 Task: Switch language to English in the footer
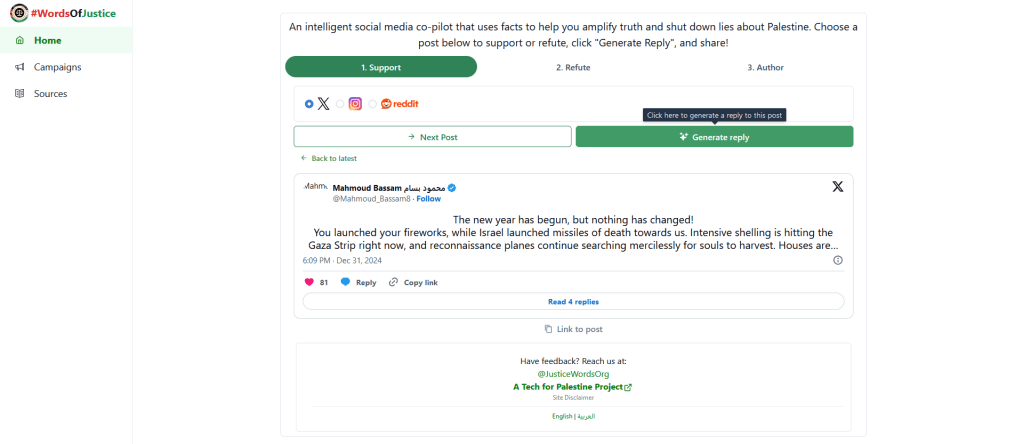tap(562, 416)
